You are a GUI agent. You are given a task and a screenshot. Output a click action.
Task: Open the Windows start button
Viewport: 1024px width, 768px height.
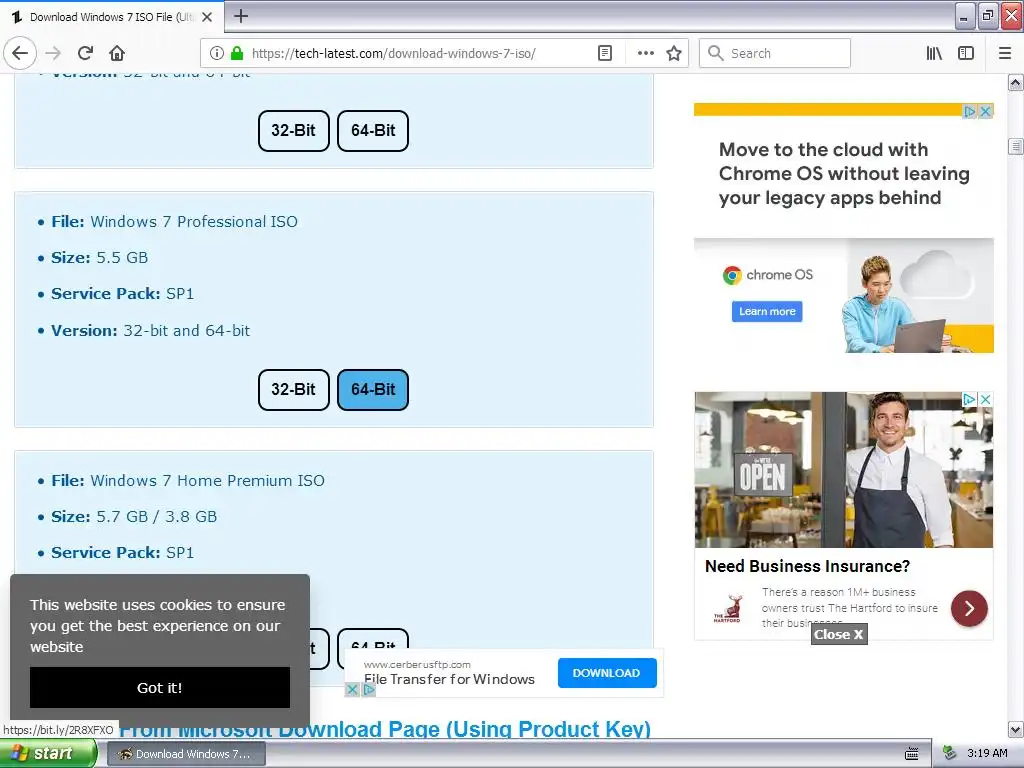click(x=48, y=754)
